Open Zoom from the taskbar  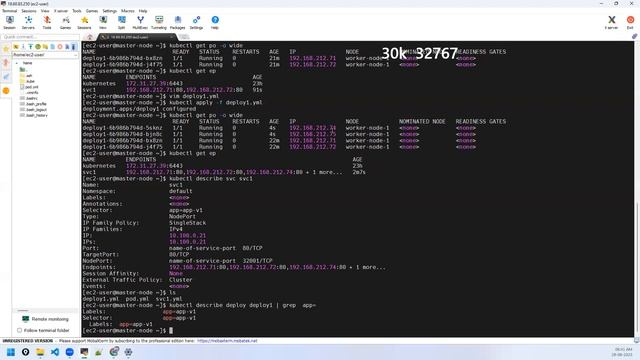click(x=69, y=352)
